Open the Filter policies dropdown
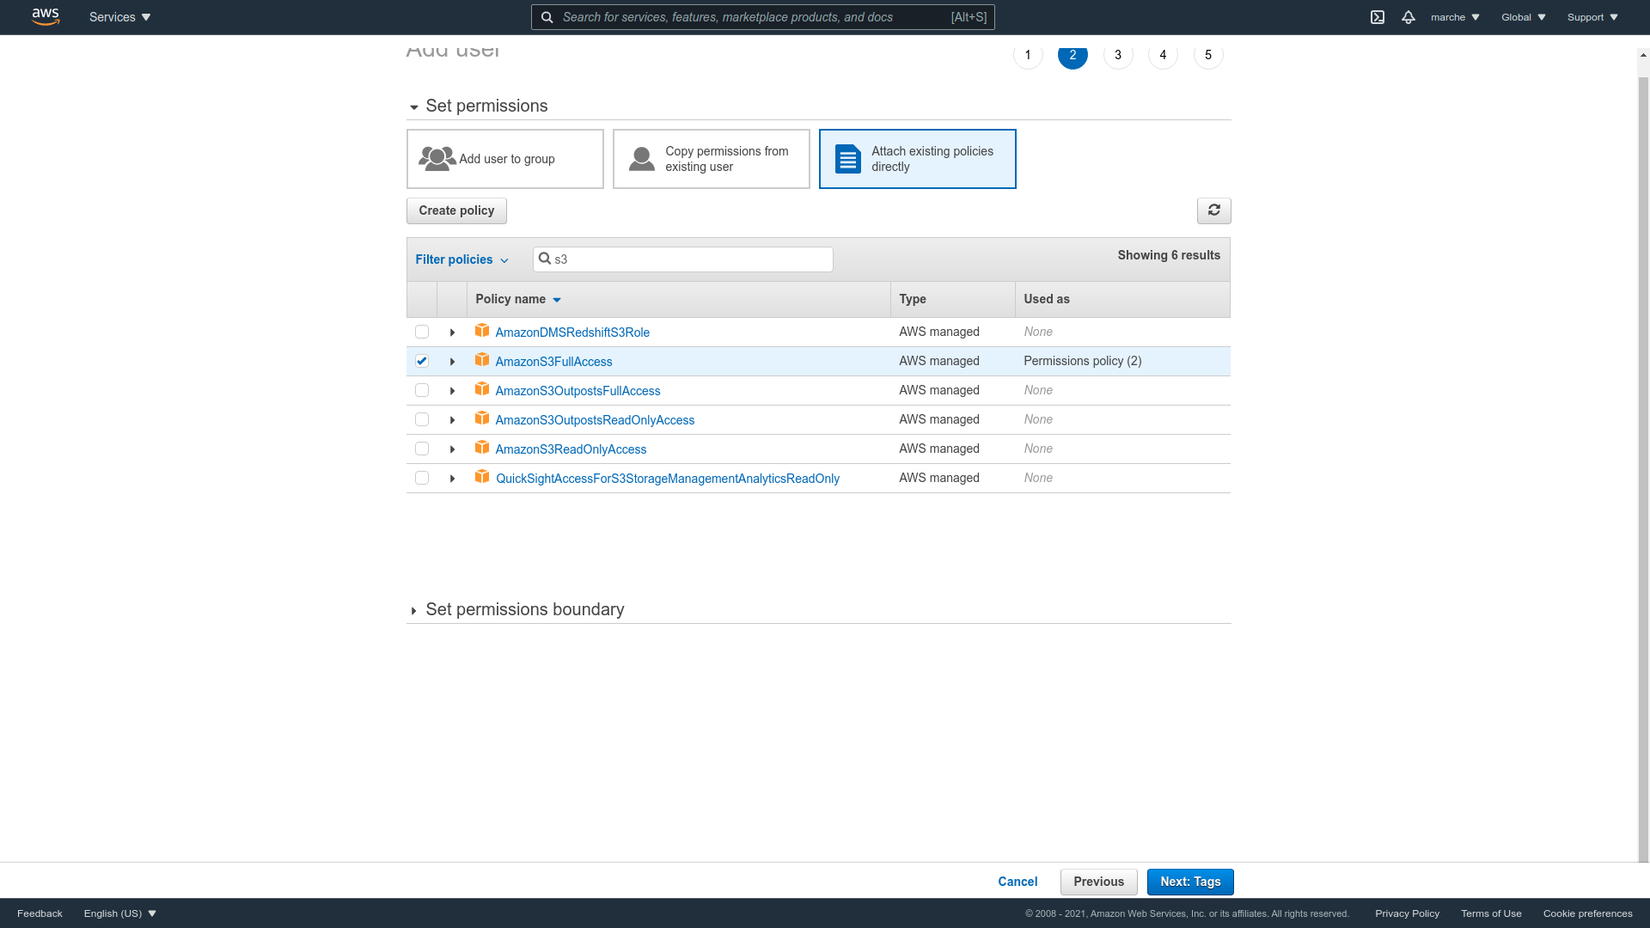Image resolution: width=1650 pixels, height=928 pixels. coord(462,260)
